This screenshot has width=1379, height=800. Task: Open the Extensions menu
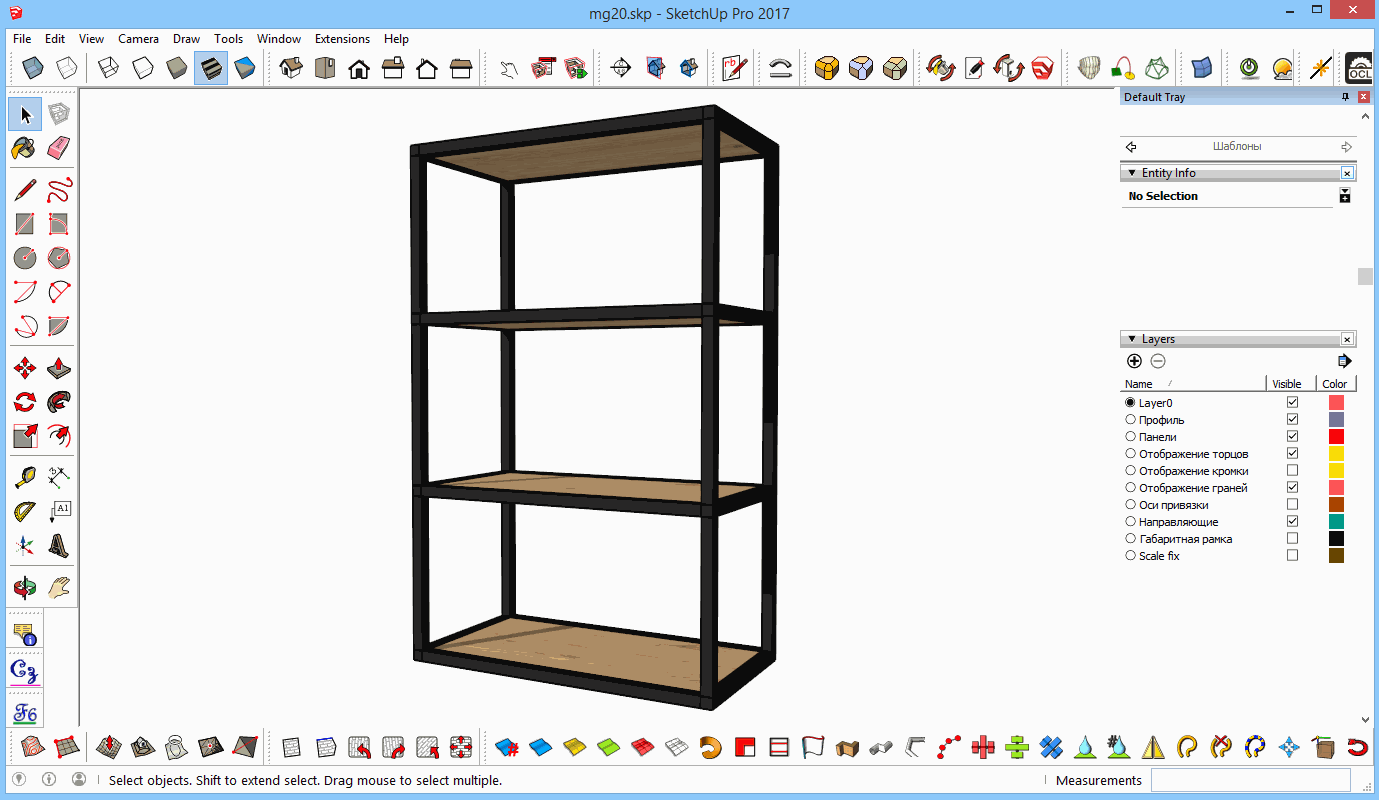(342, 39)
